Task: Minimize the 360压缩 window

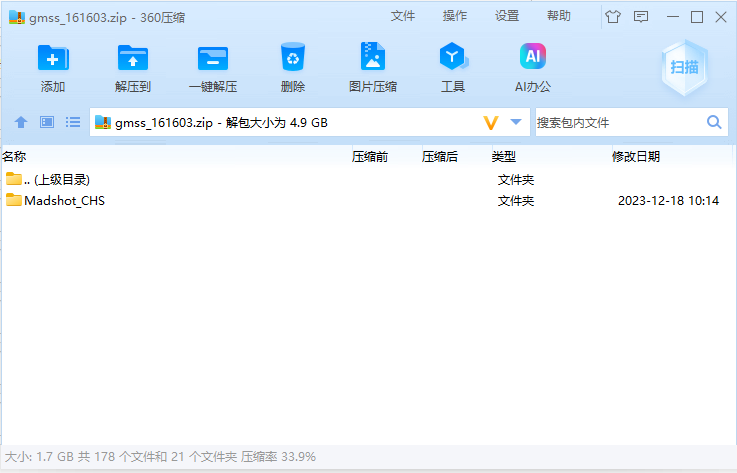Action: click(673, 17)
